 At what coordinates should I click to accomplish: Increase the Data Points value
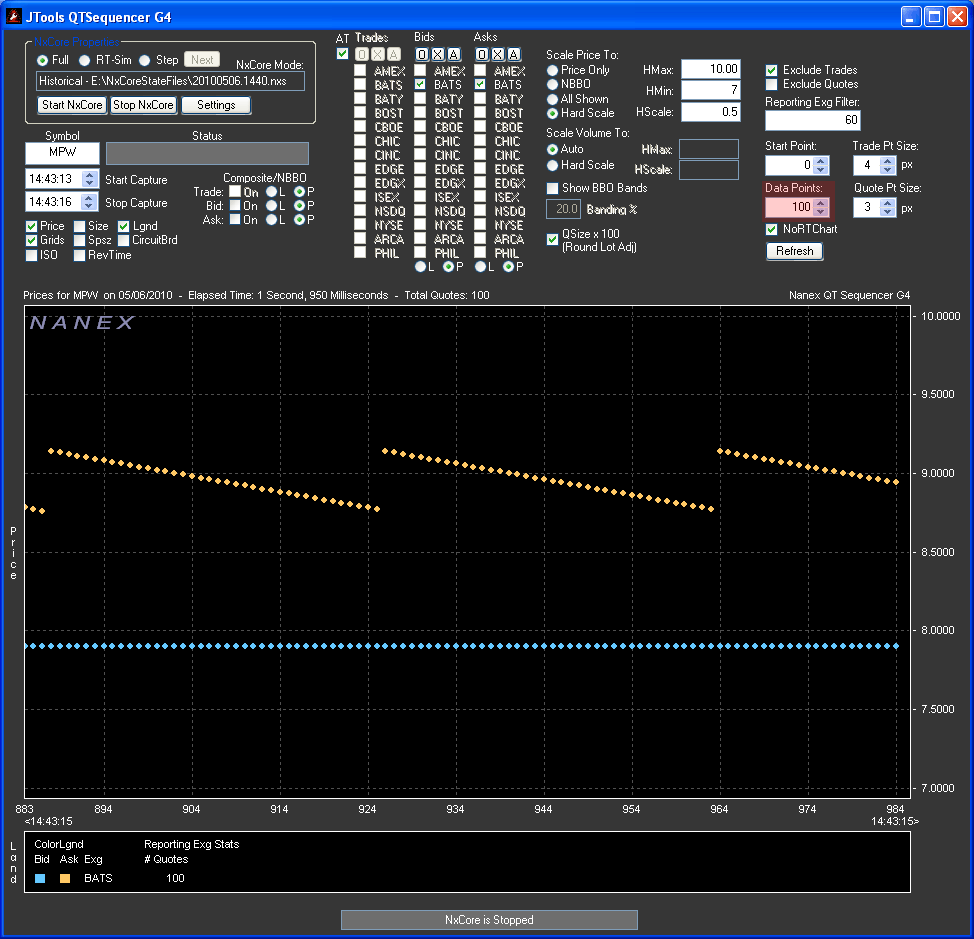coord(821,202)
